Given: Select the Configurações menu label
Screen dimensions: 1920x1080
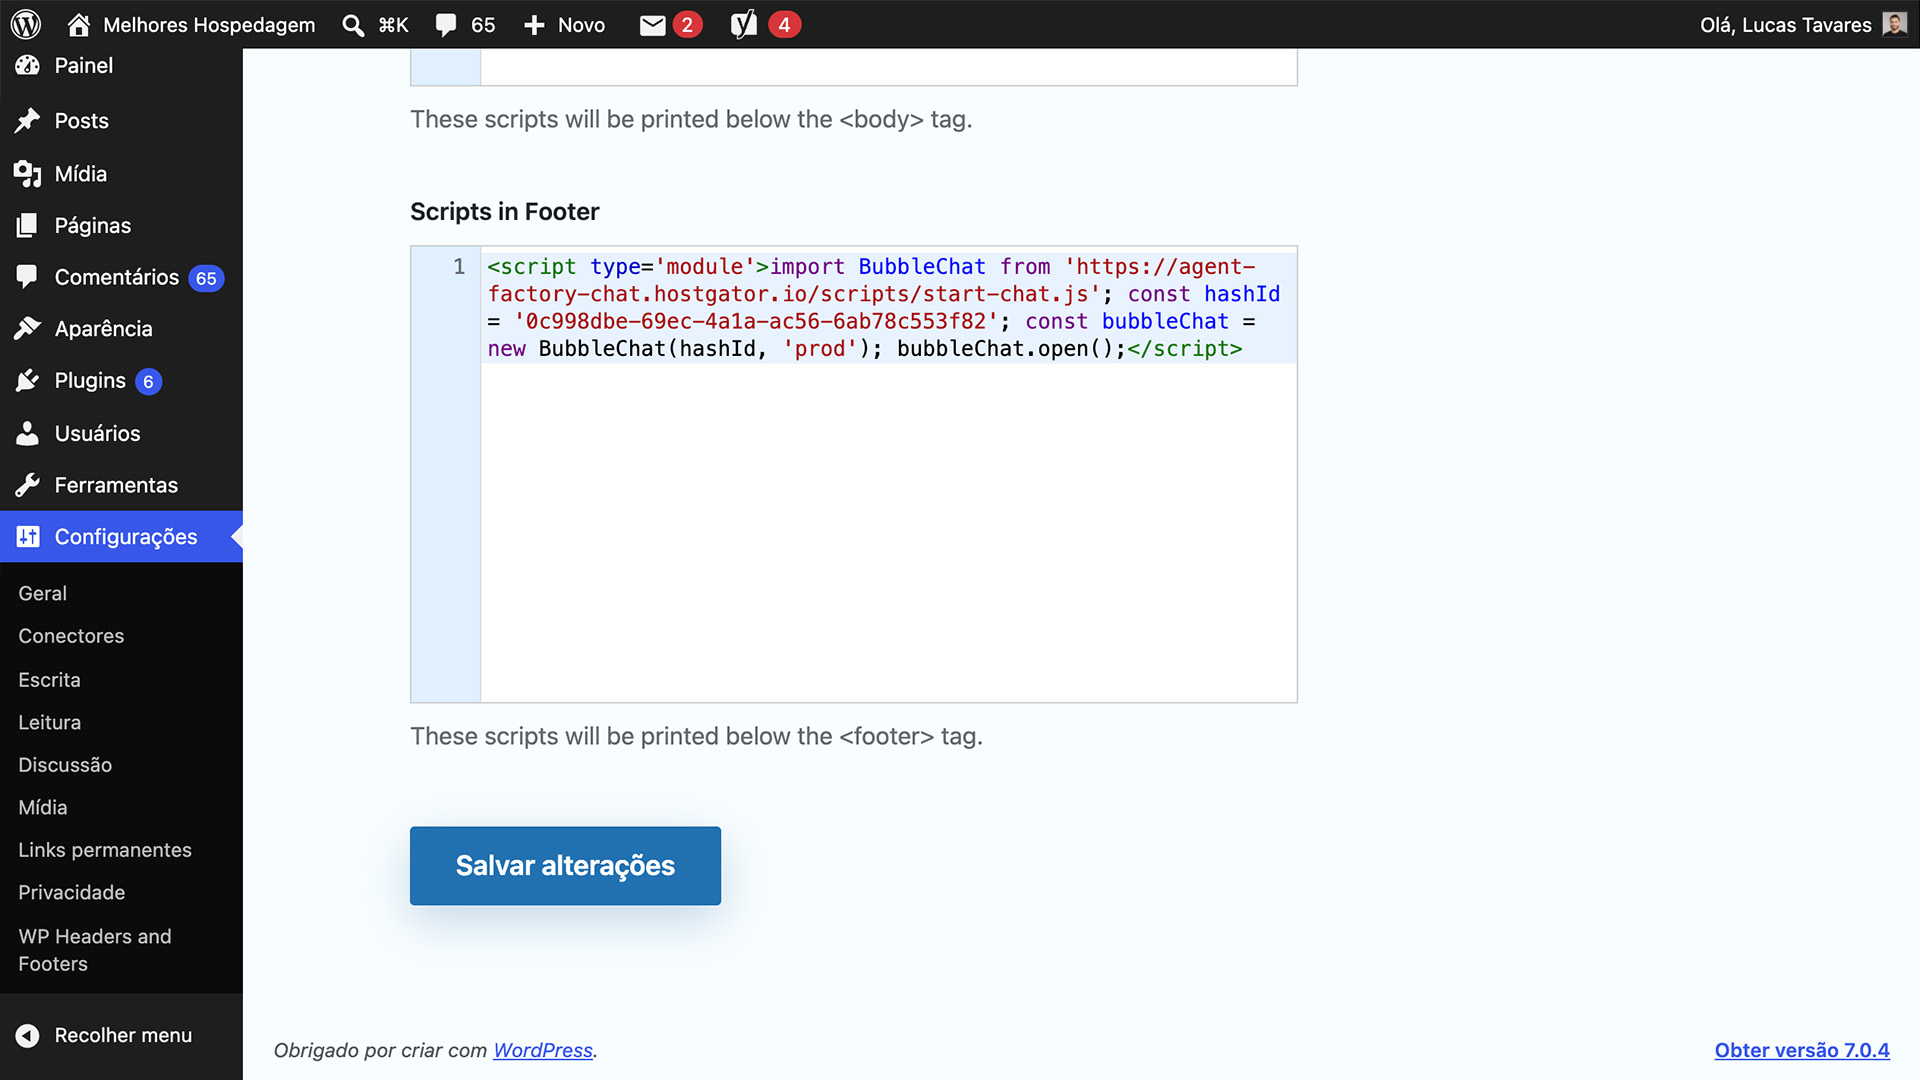Looking at the screenshot, I should click(x=126, y=537).
